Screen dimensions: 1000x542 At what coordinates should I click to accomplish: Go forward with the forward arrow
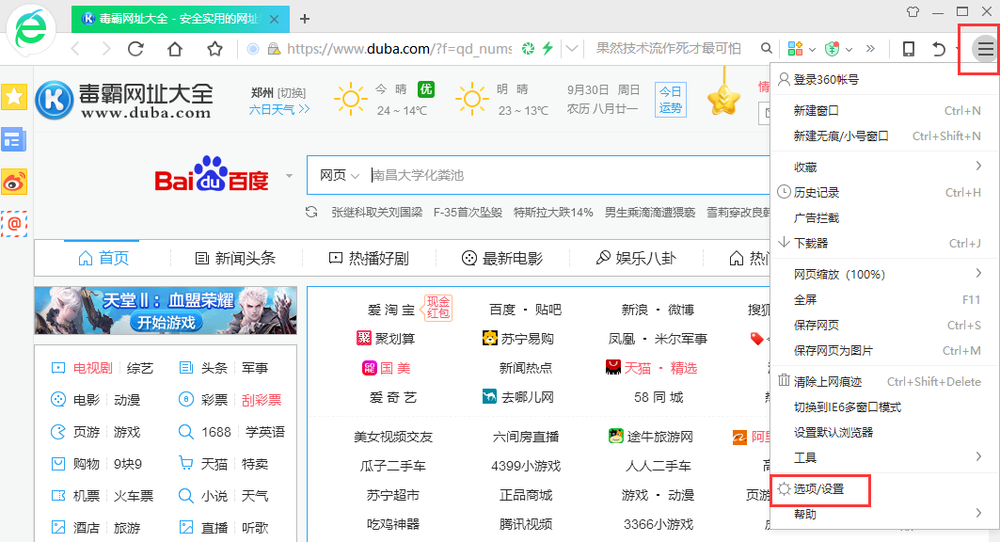(x=106, y=48)
